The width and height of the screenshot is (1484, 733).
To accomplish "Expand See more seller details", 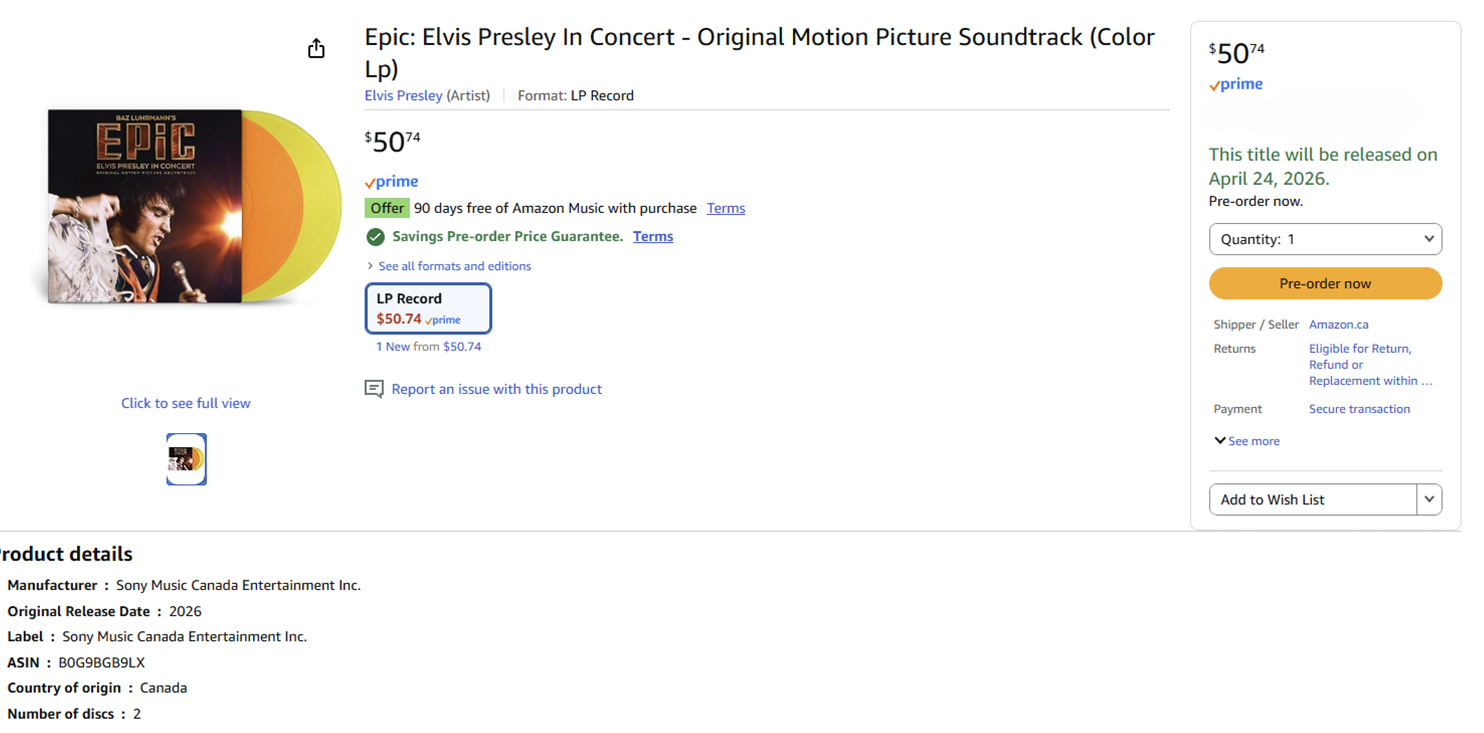I will pyautogui.click(x=1247, y=441).
